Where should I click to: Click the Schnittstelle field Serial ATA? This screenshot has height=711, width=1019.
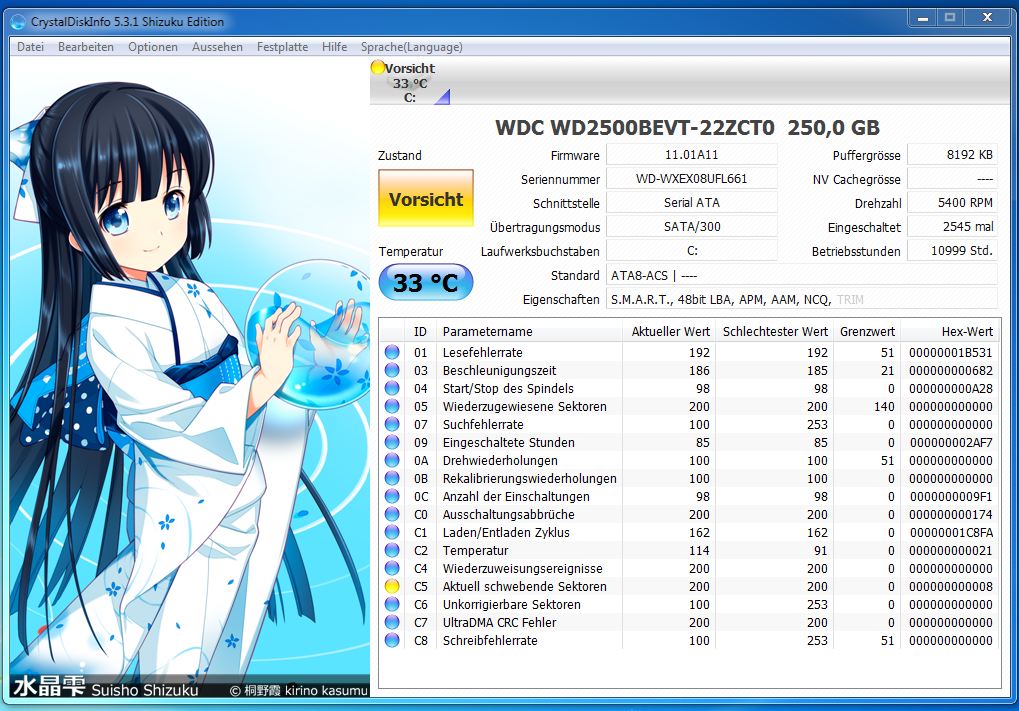(x=691, y=203)
